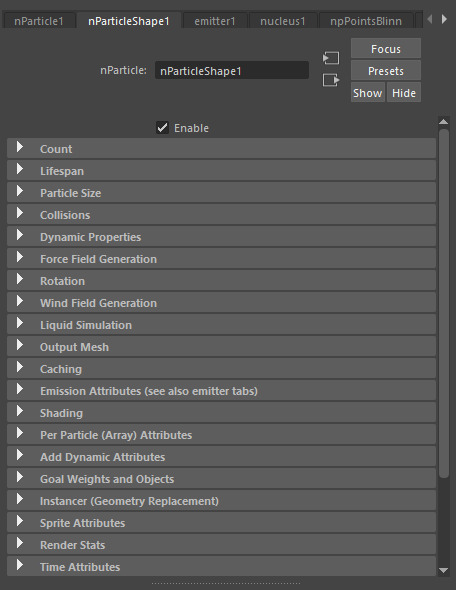The height and width of the screenshot is (590, 456).
Task: Select the nParticleShape1 tab
Action: (x=129, y=21)
